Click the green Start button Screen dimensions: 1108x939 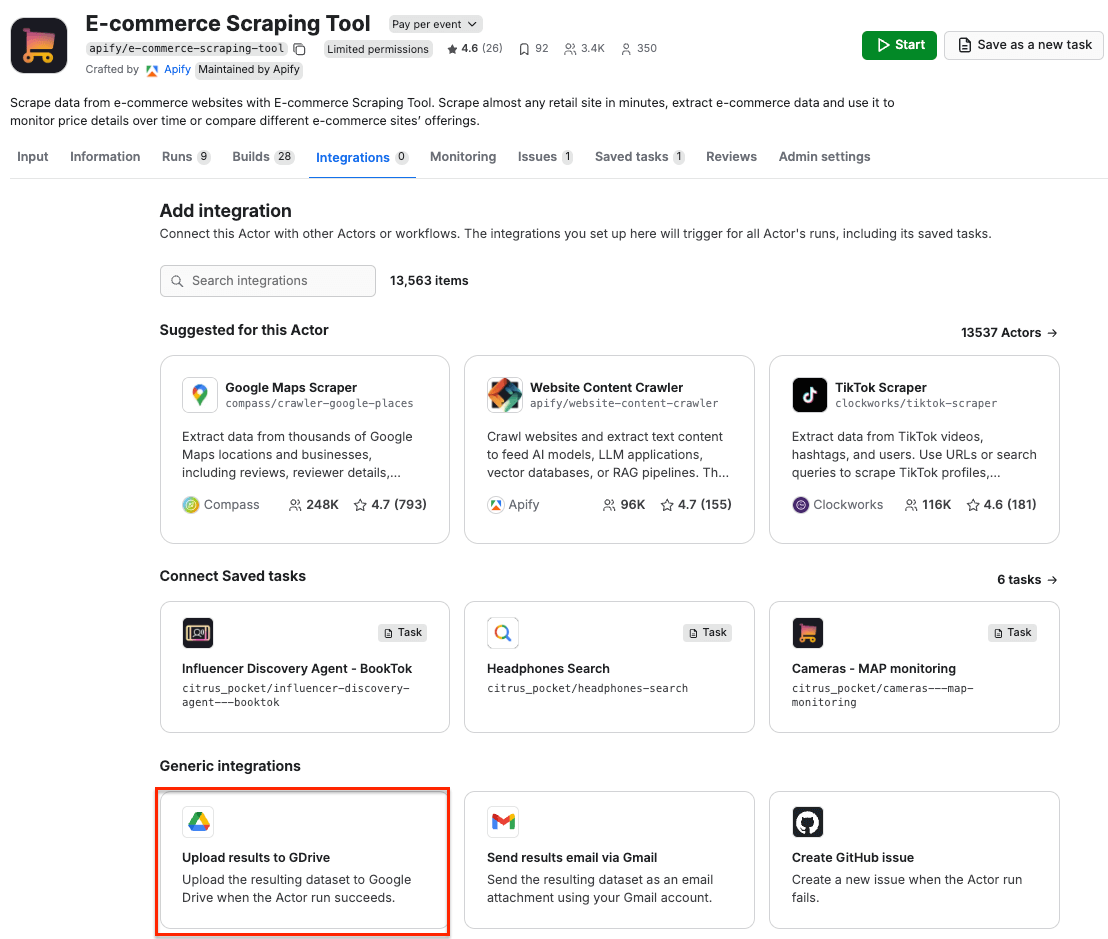(897, 45)
